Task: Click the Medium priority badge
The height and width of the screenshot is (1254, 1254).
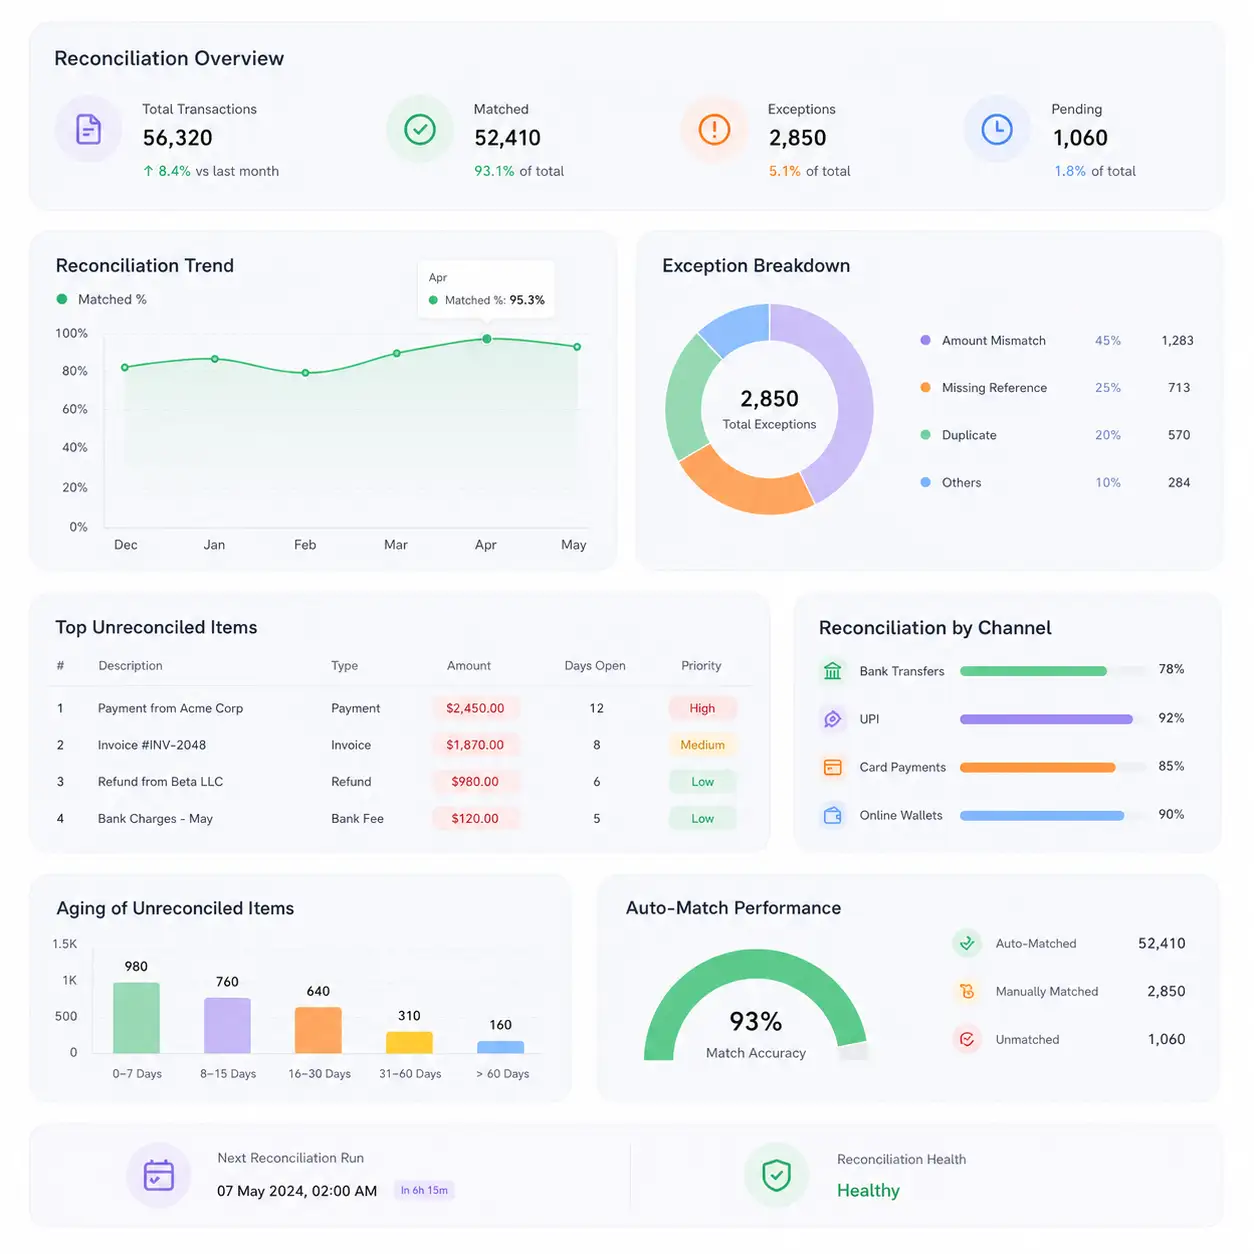Action: [702, 745]
